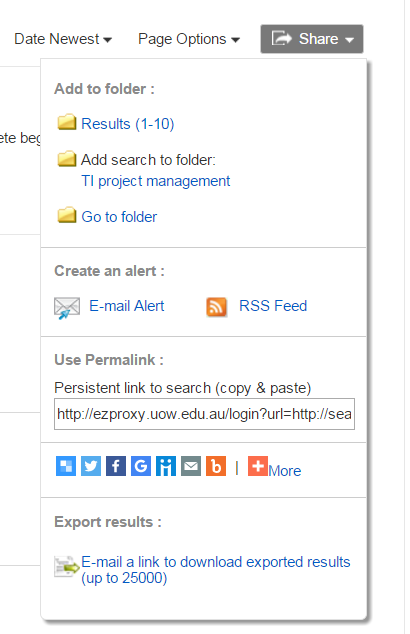Open More sharing options
The image size is (410, 634).
pyautogui.click(x=285, y=471)
